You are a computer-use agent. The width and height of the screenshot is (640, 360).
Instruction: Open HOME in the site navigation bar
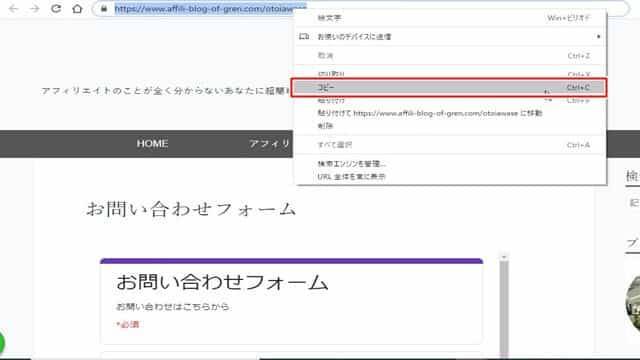152,144
